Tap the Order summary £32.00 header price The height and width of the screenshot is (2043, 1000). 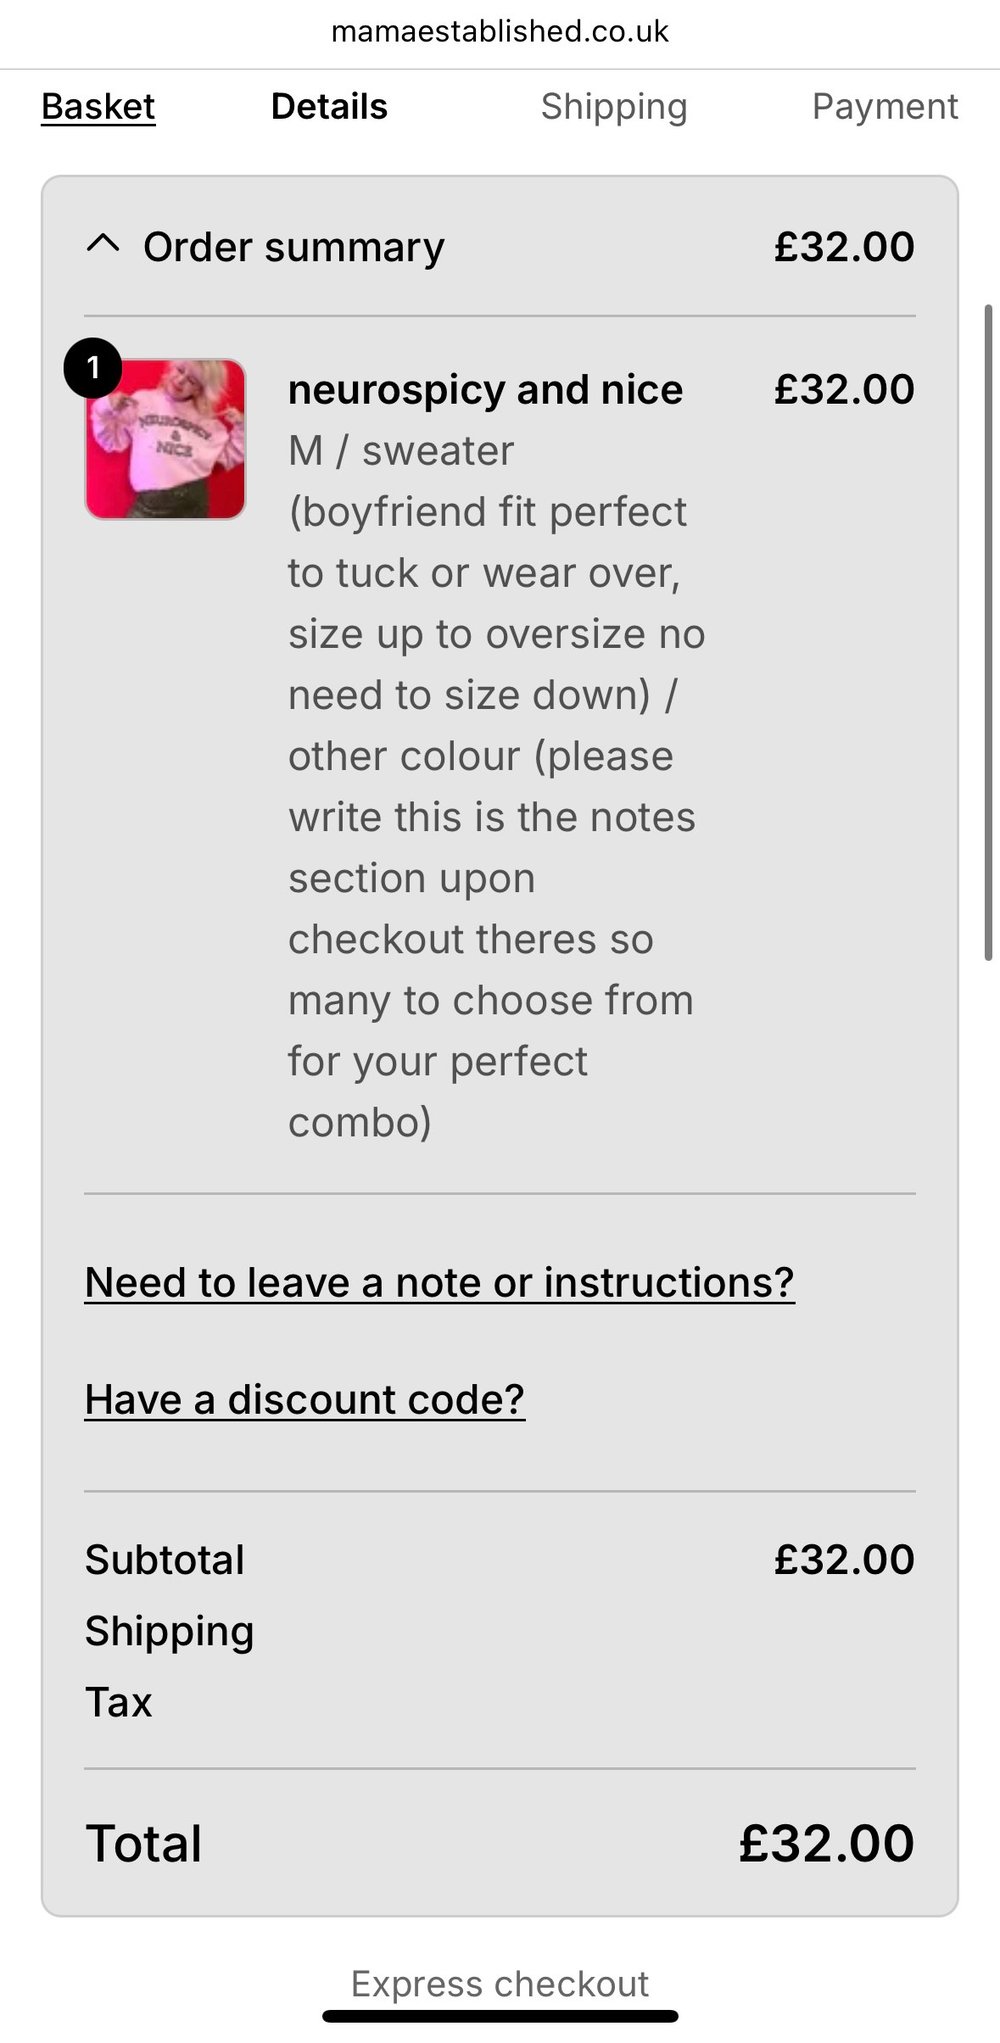click(844, 247)
